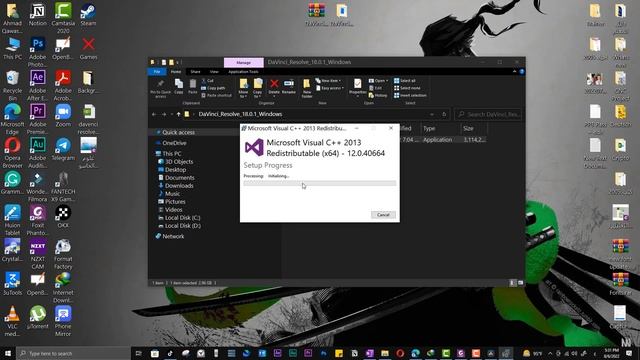
Task: Cancel the Visual C++ 2013 setup
Action: coord(383,215)
